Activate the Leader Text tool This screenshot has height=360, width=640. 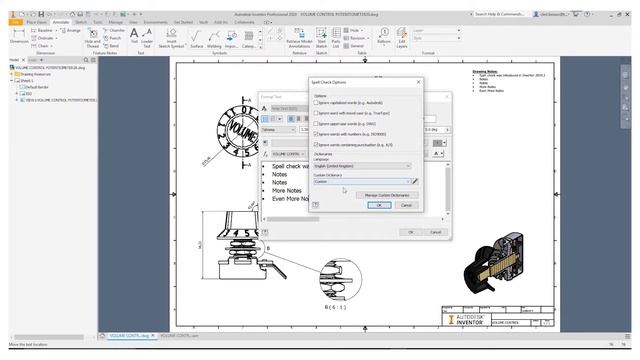147,38
